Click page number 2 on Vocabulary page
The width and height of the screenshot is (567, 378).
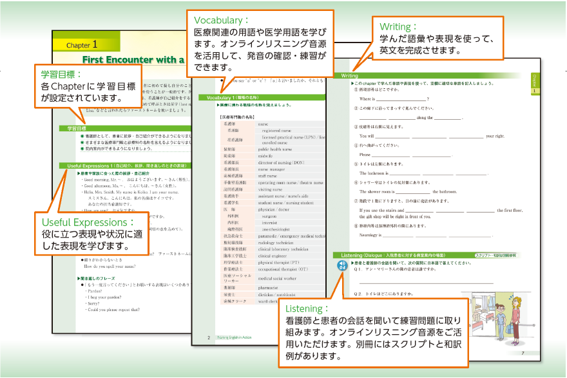click(x=209, y=337)
